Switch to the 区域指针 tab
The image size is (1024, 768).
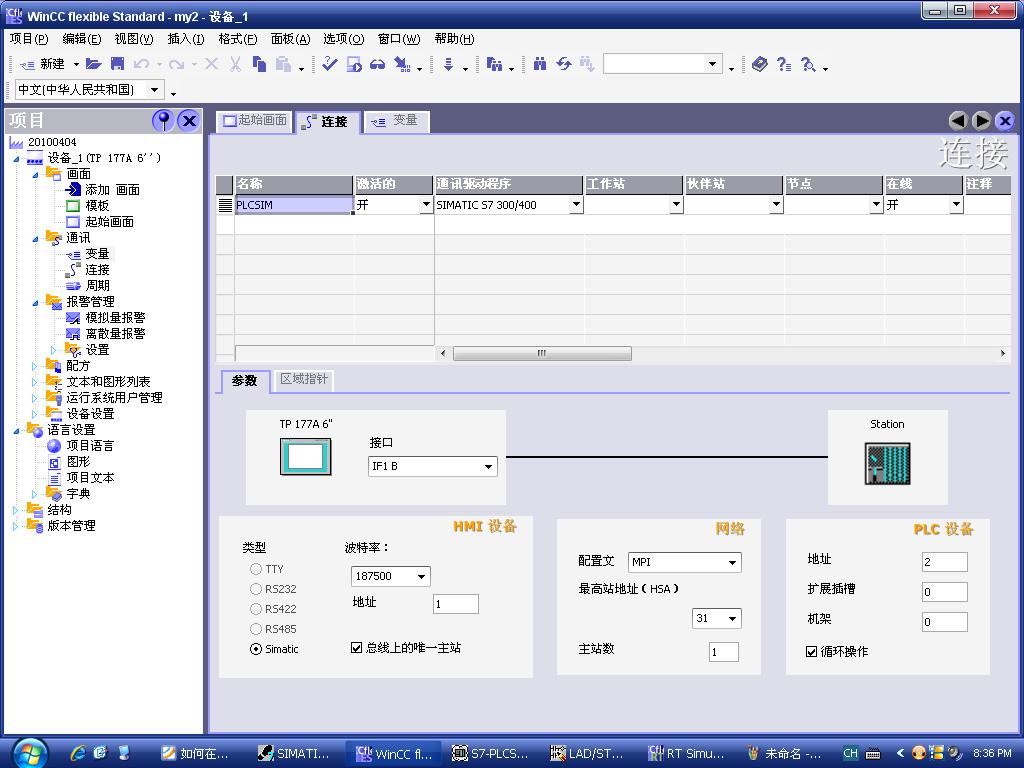click(x=303, y=380)
